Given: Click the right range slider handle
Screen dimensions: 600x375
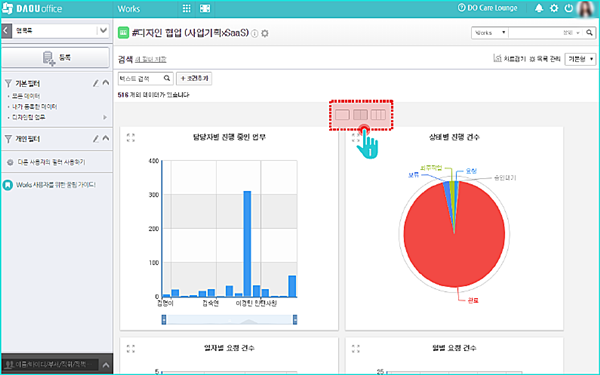Looking at the screenshot, I should [295, 320].
